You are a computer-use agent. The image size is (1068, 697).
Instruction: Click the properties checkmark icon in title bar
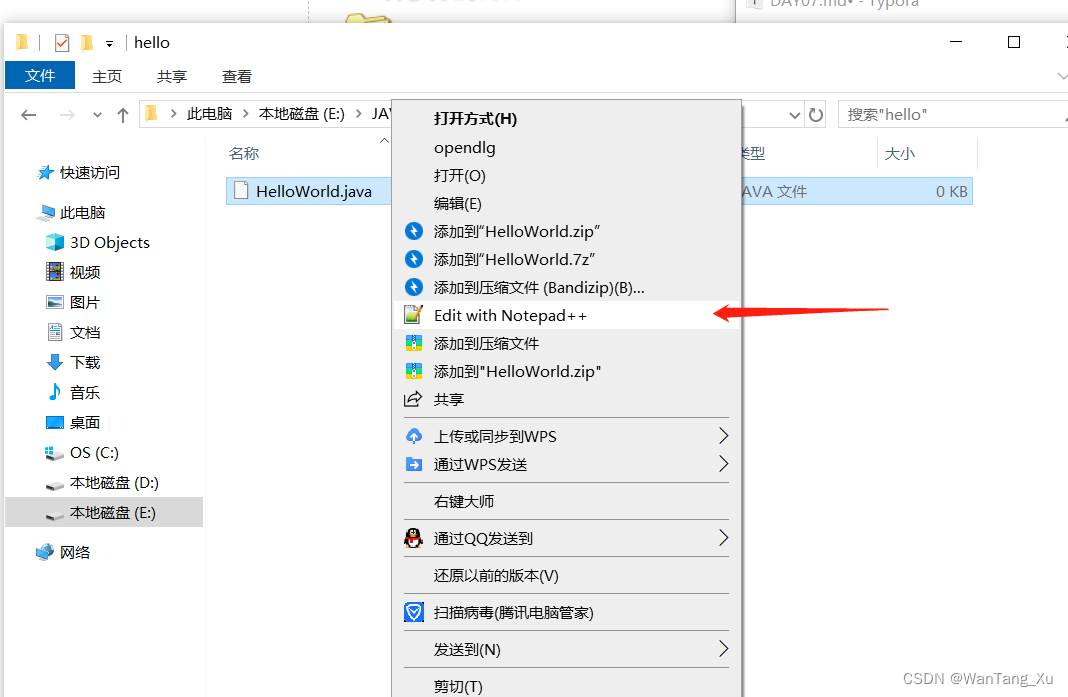pyautogui.click(x=61, y=43)
